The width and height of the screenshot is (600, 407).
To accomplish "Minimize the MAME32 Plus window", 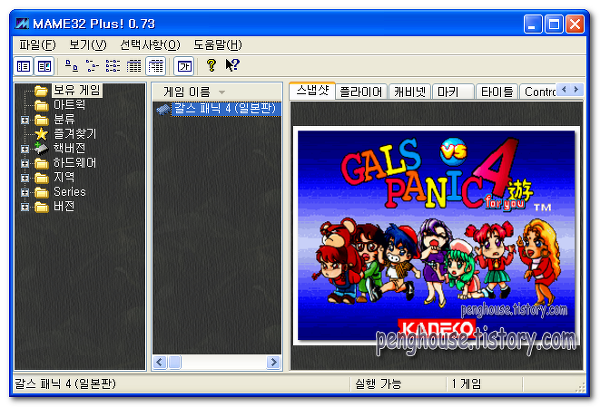I will point(533,24).
